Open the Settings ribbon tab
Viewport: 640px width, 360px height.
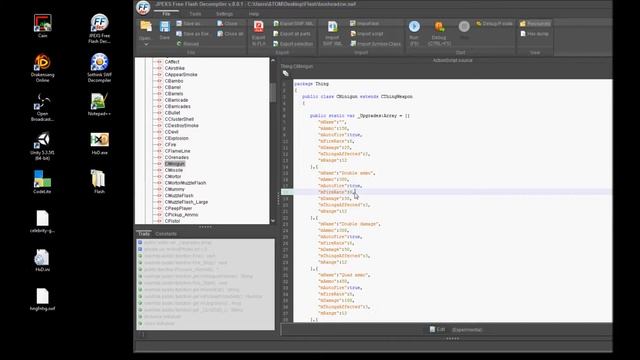pos(224,14)
